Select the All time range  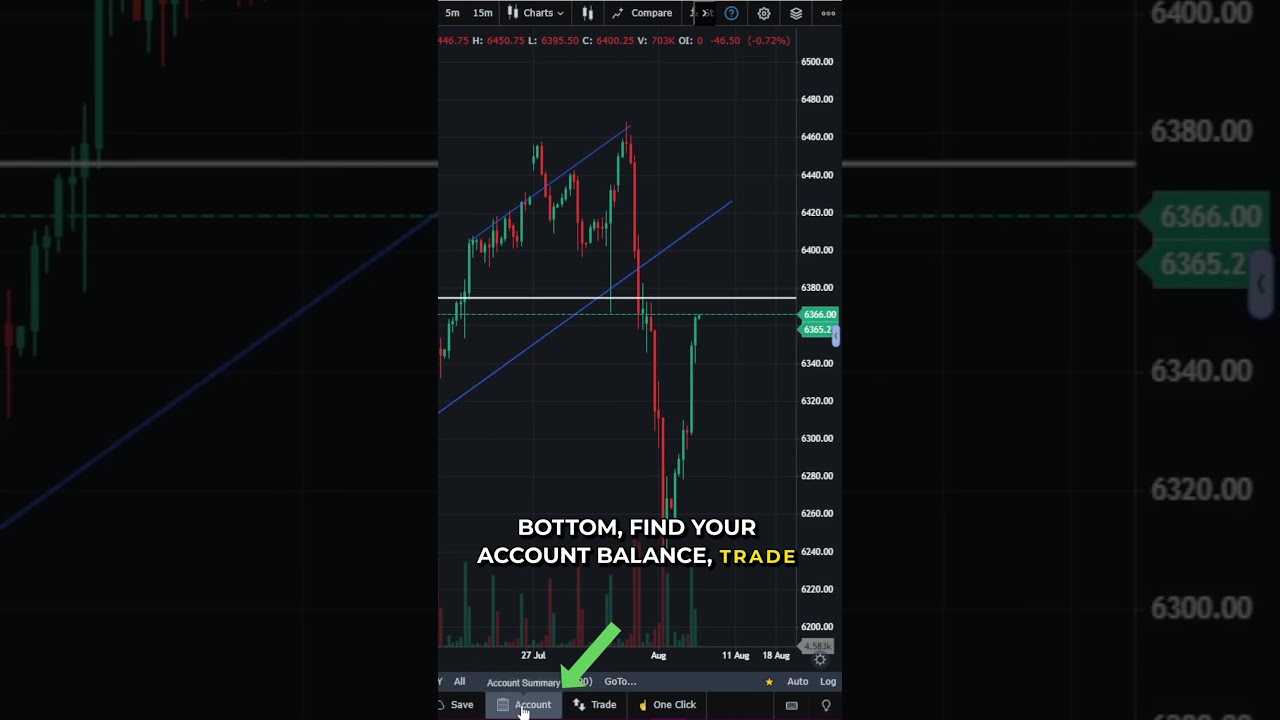click(459, 682)
